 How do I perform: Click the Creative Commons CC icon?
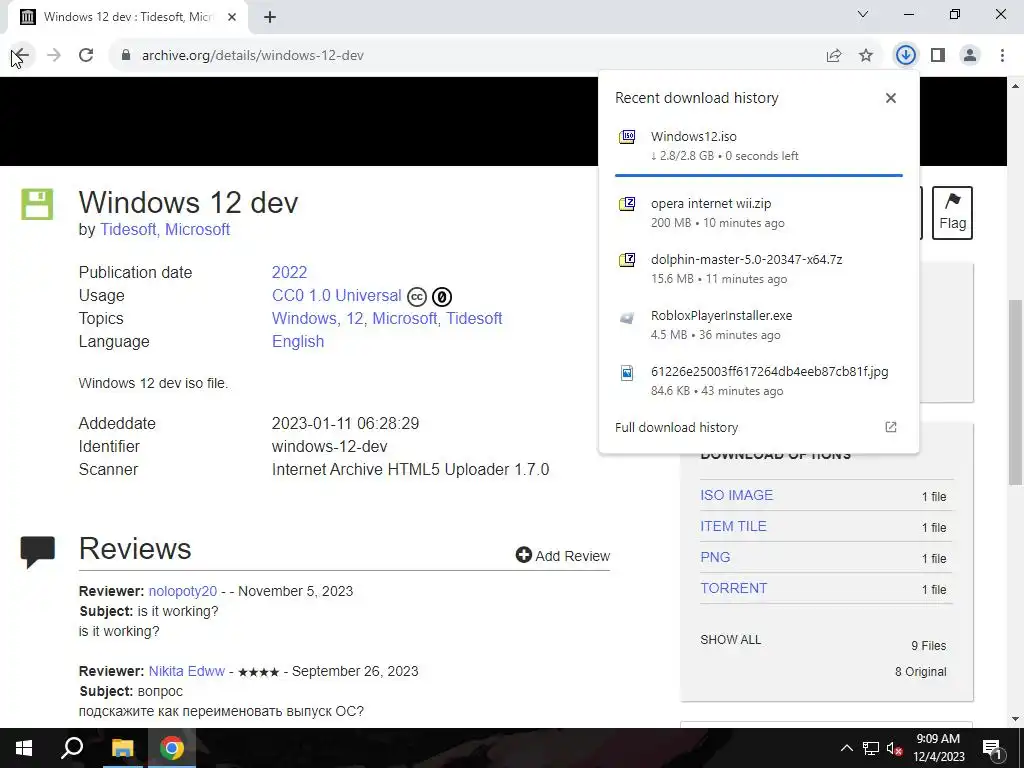tap(417, 297)
